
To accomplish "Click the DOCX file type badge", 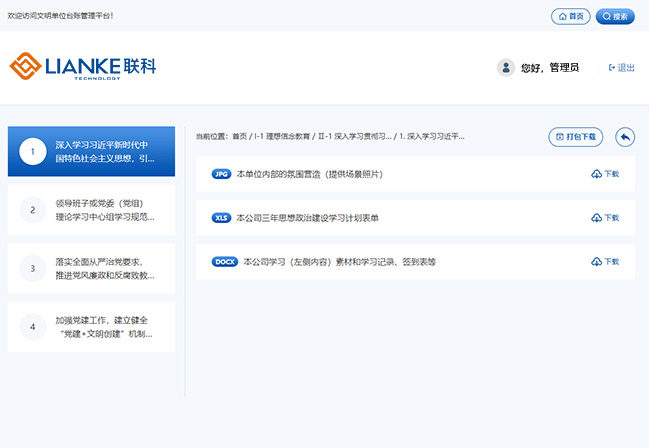I will (x=225, y=261).
